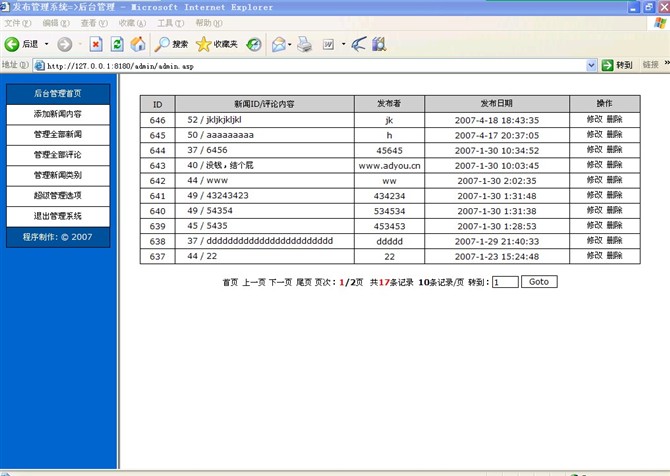This screenshot has height=476, width=670.
Task: Click the rightmost toolbar icon
Action: [379, 44]
